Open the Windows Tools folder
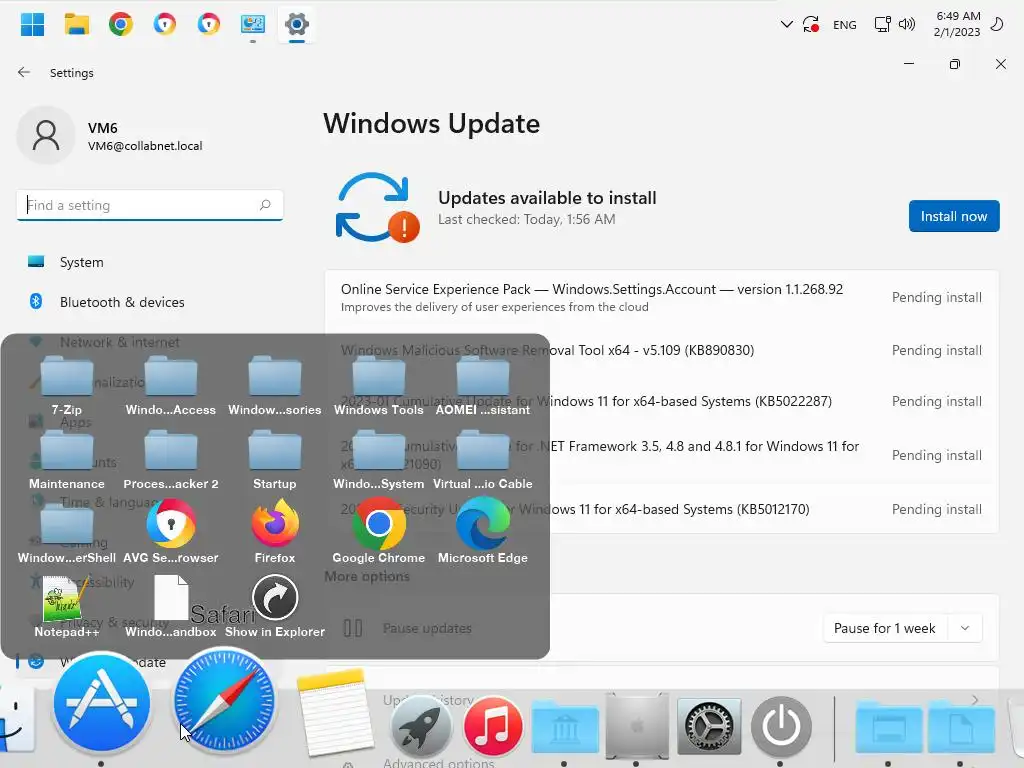This screenshot has width=1024, height=768. tap(379, 385)
